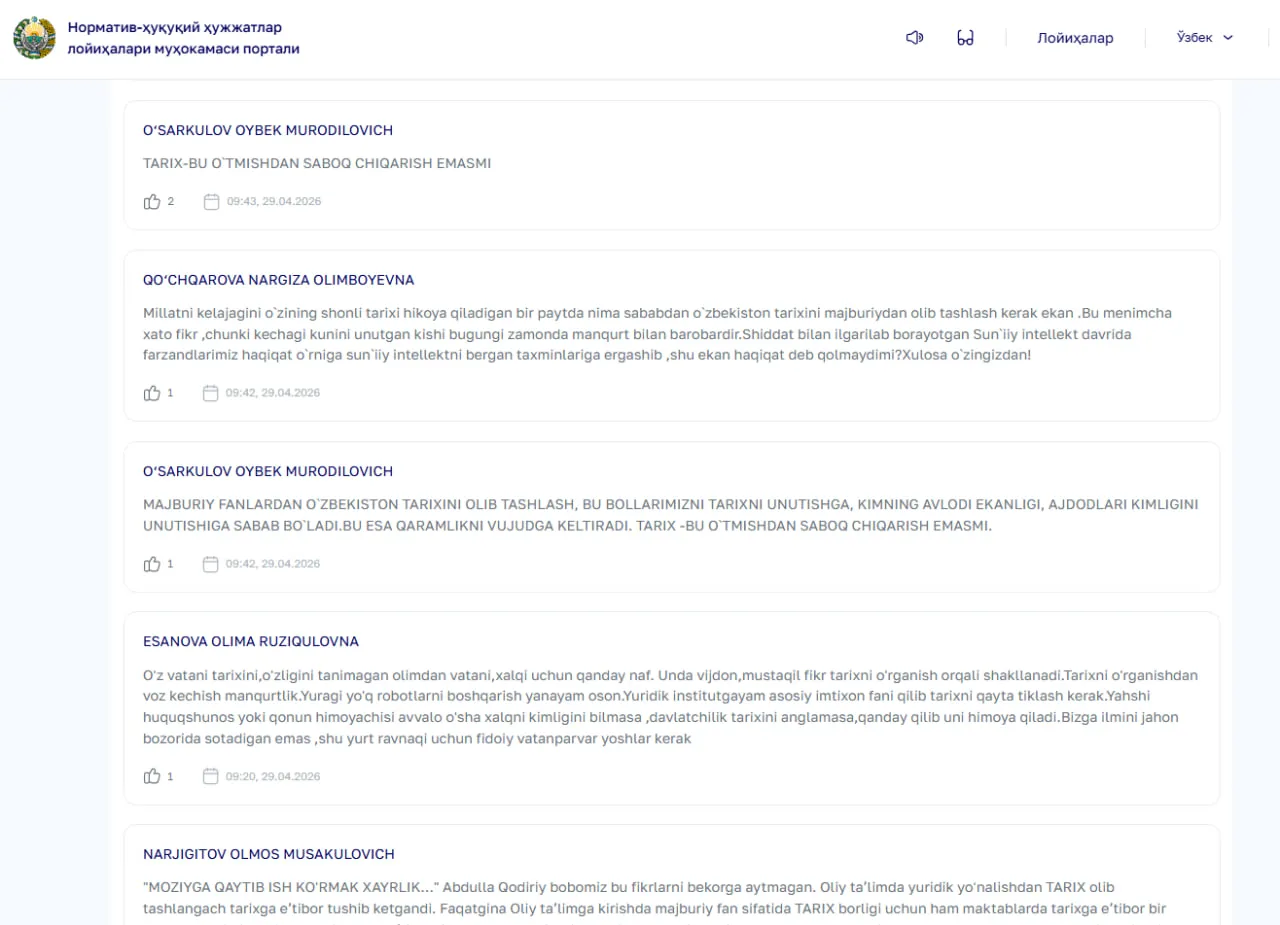Click the glasses accessibility icon

tap(965, 38)
